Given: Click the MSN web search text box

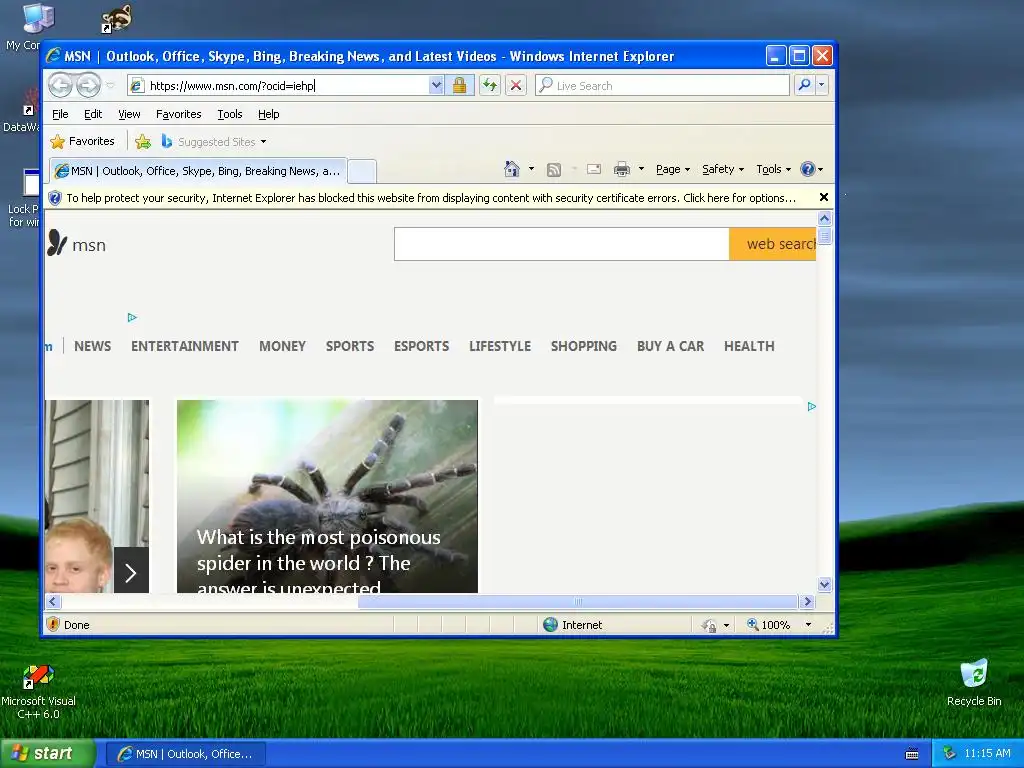Looking at the screenshot, I should point(562,244).
